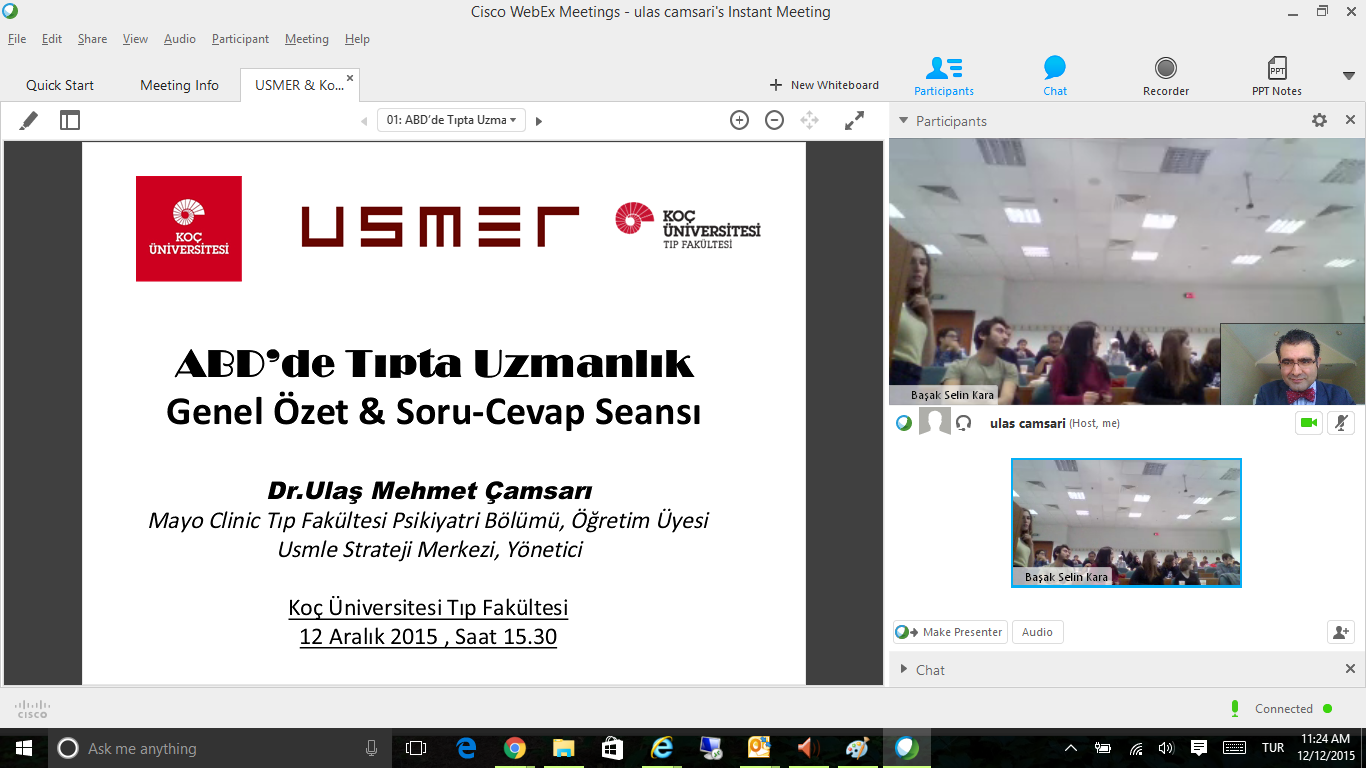
Task: Open taskbar clock showing 11:24 AM
Action: click(1327, 748)
